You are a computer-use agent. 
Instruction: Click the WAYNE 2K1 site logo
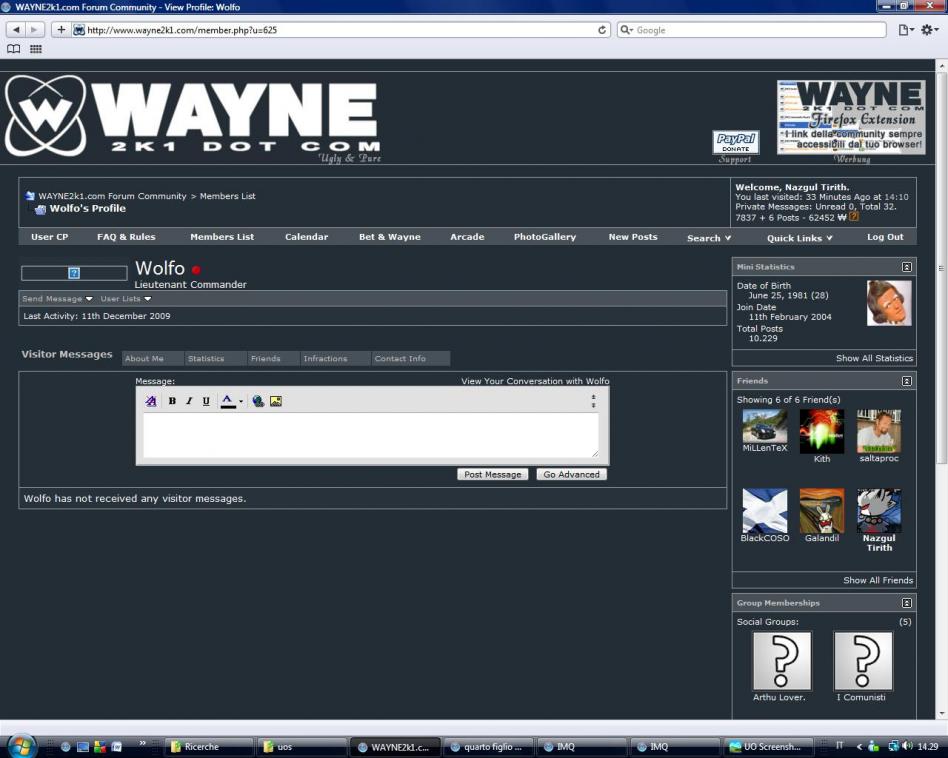pos(193,117)
